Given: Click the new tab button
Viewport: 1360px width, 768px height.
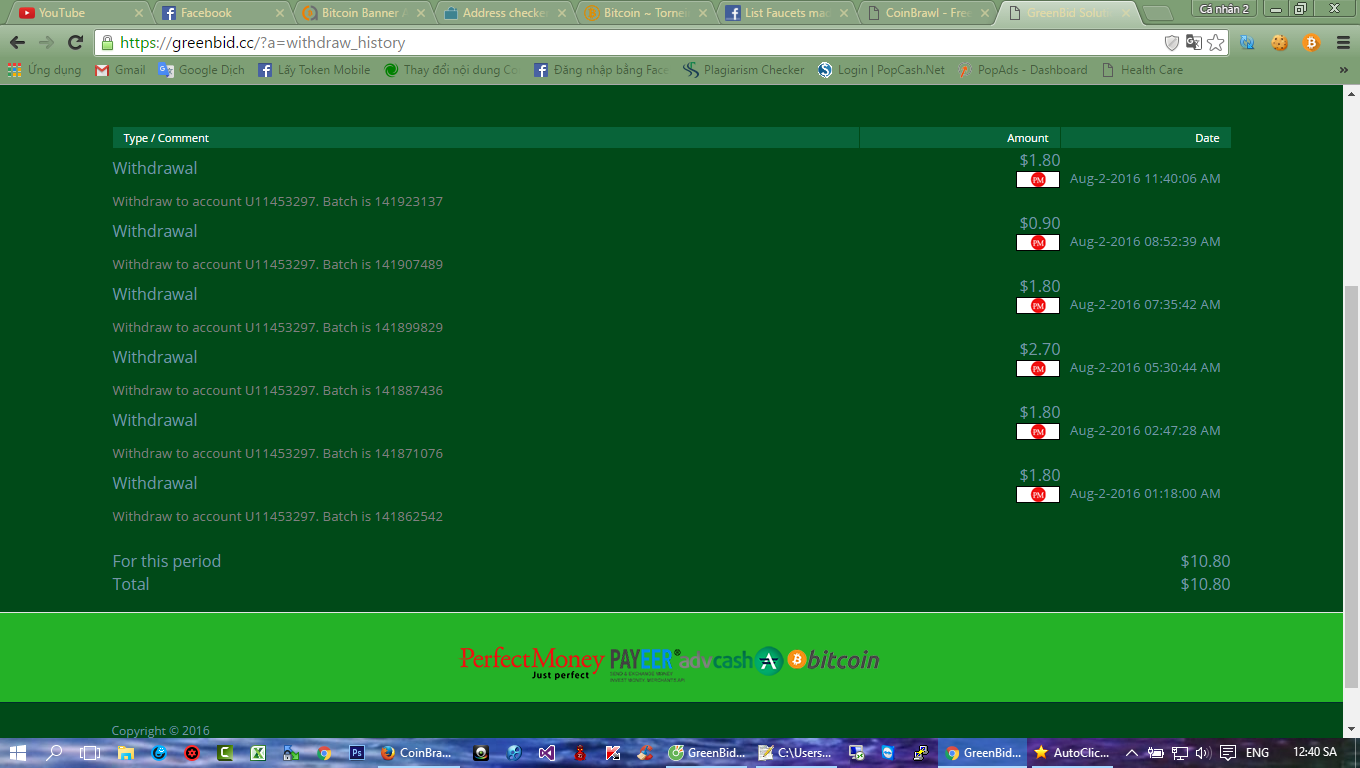Looking at the screenshot, I should point(1158,13).
